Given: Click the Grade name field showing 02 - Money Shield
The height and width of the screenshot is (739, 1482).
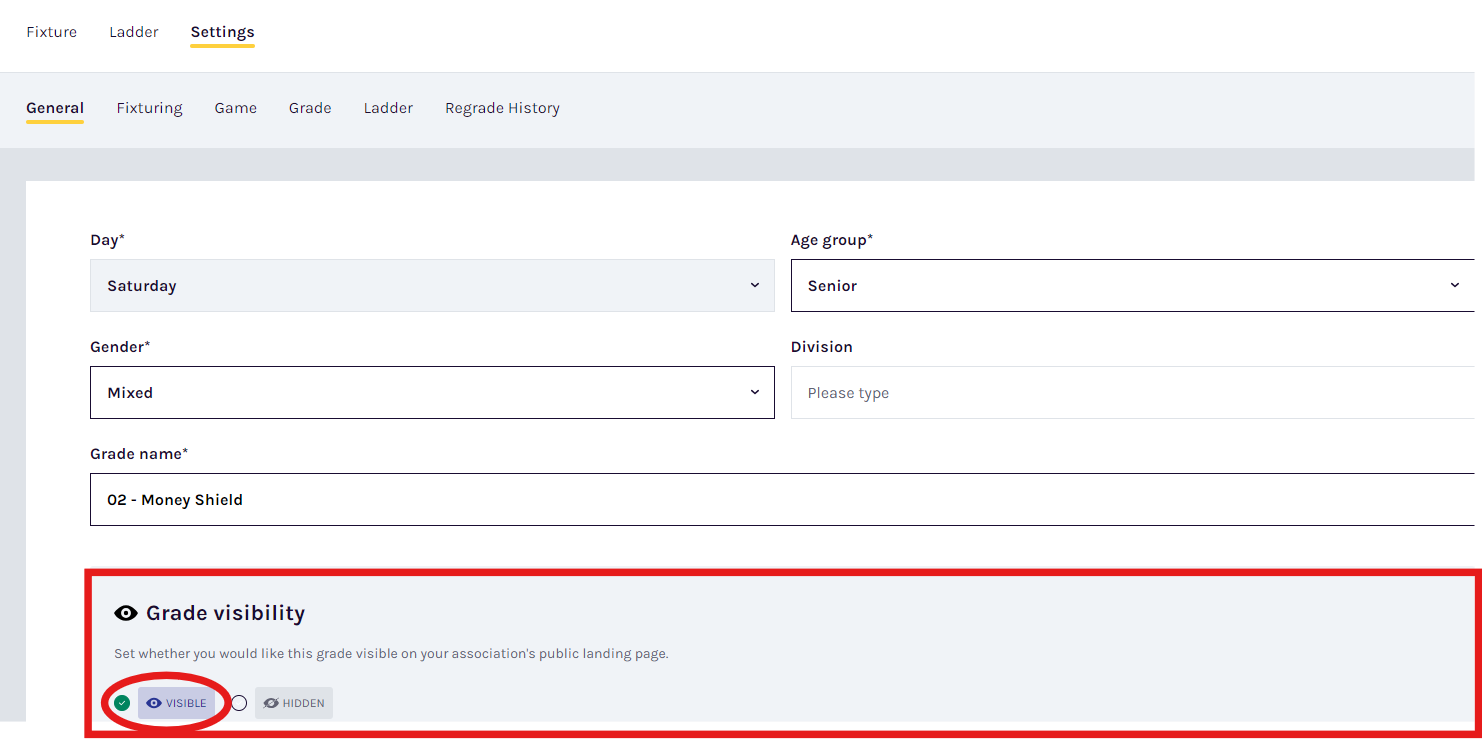Looking at the screenshot, I should pyautogui.click(x=600, y=499).
